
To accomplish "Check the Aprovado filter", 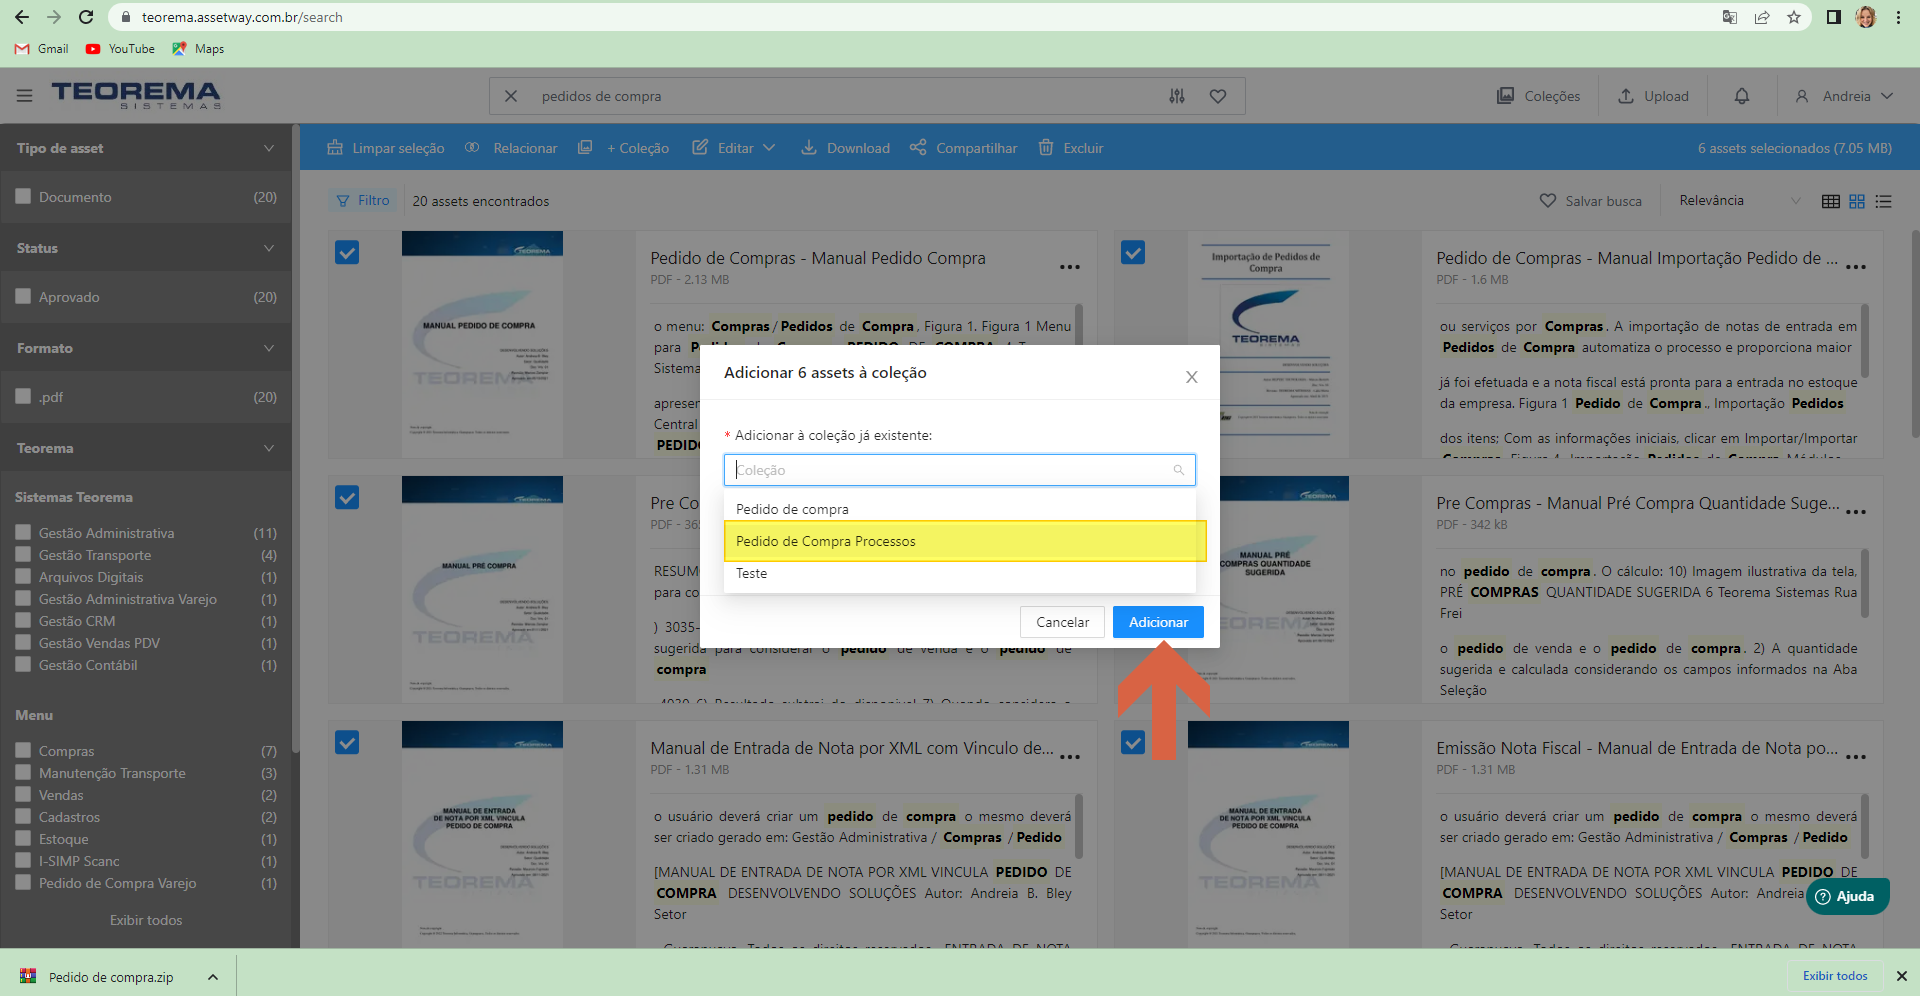I will point(23,296).
